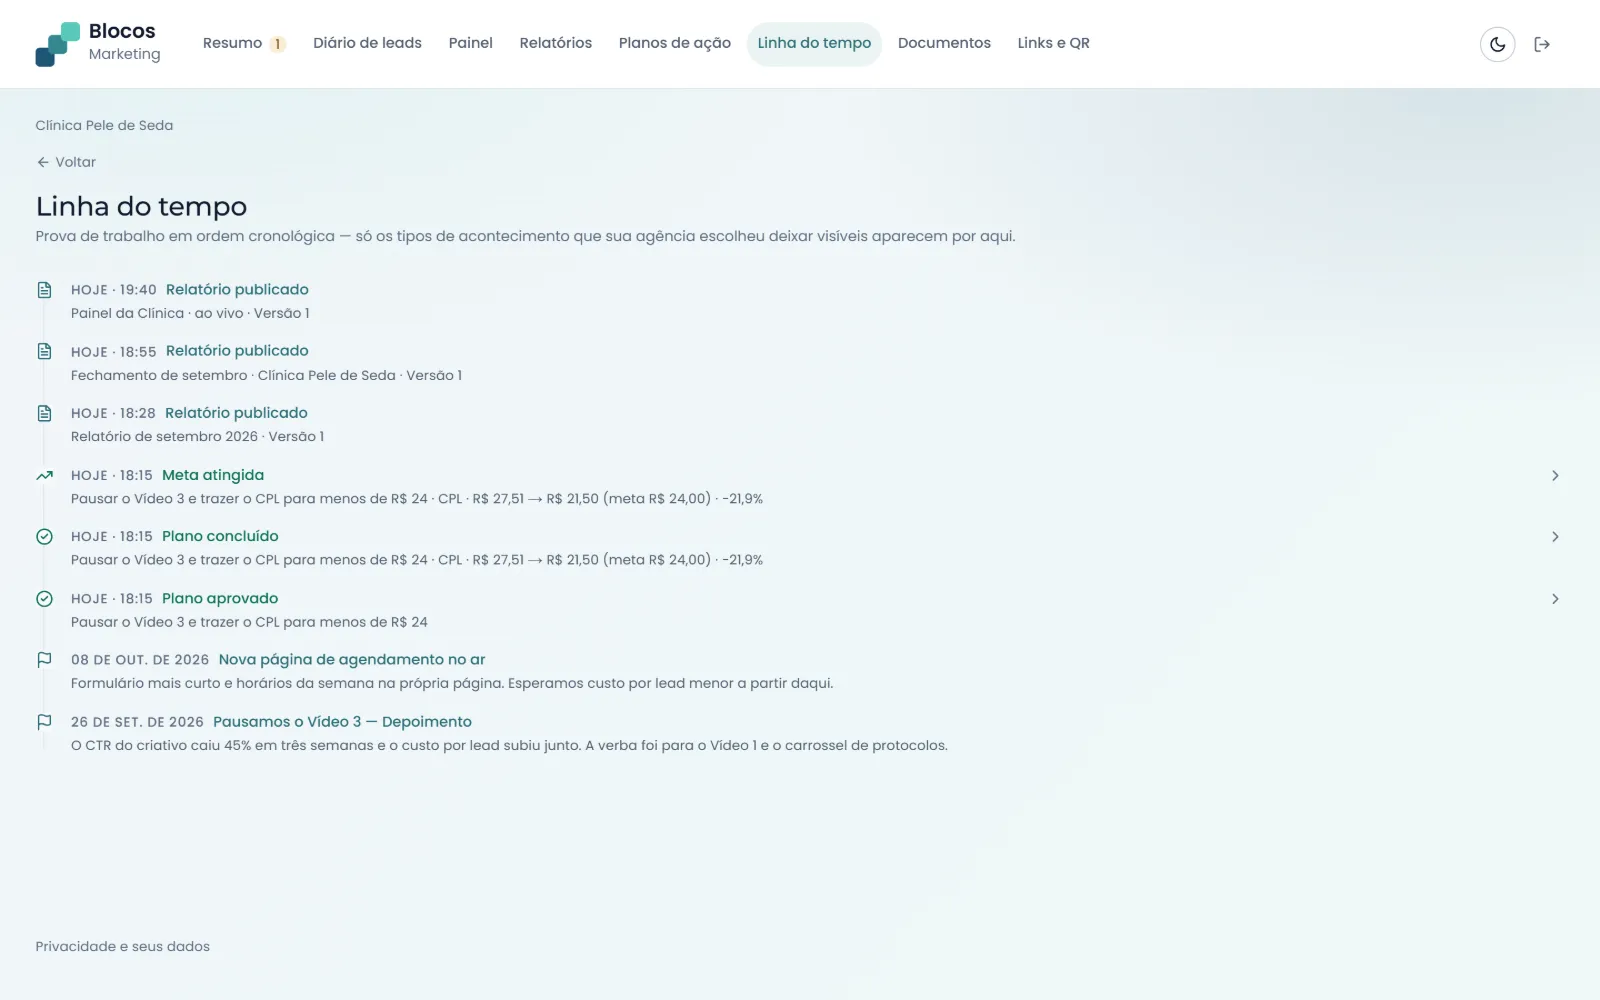Select the Linha do tempo tab
Screen dimensions: 1600x1000
click(814, 43)
